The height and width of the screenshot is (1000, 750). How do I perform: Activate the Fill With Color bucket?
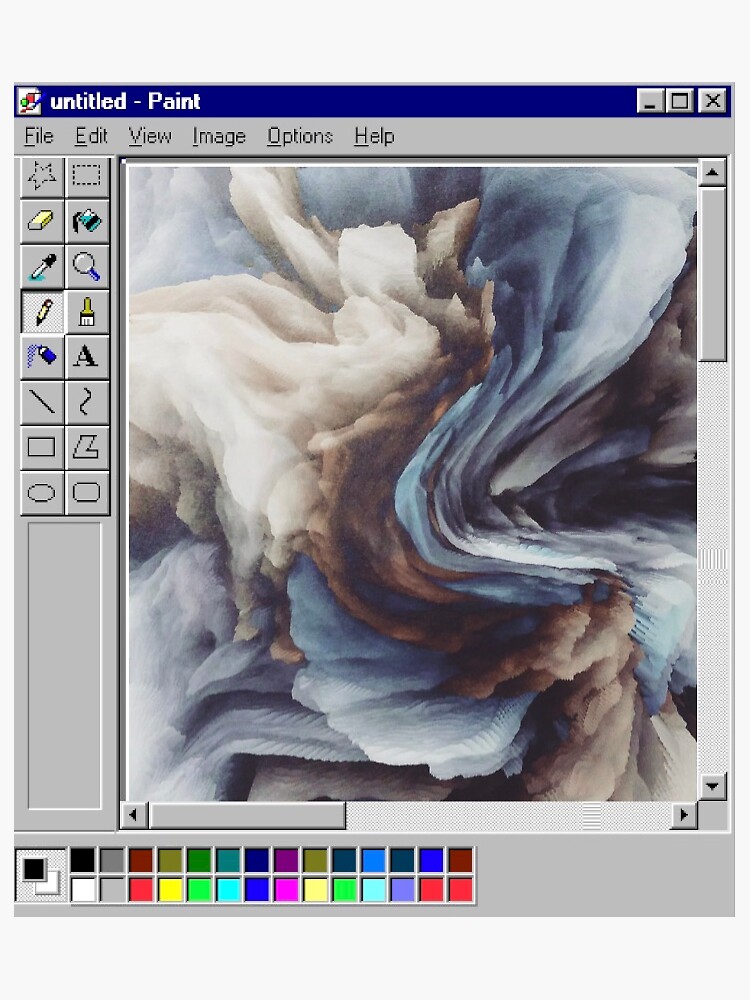(87, 222)
